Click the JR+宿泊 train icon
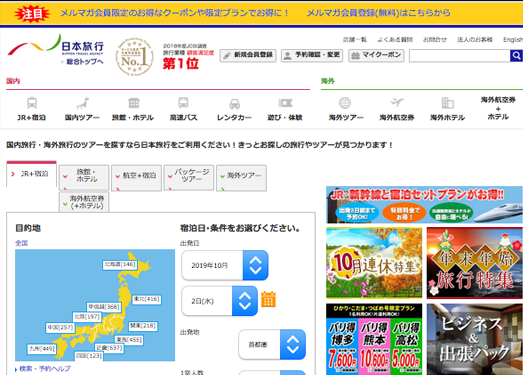This screenshot has height=375, width=523. click(x=32, y=103)
